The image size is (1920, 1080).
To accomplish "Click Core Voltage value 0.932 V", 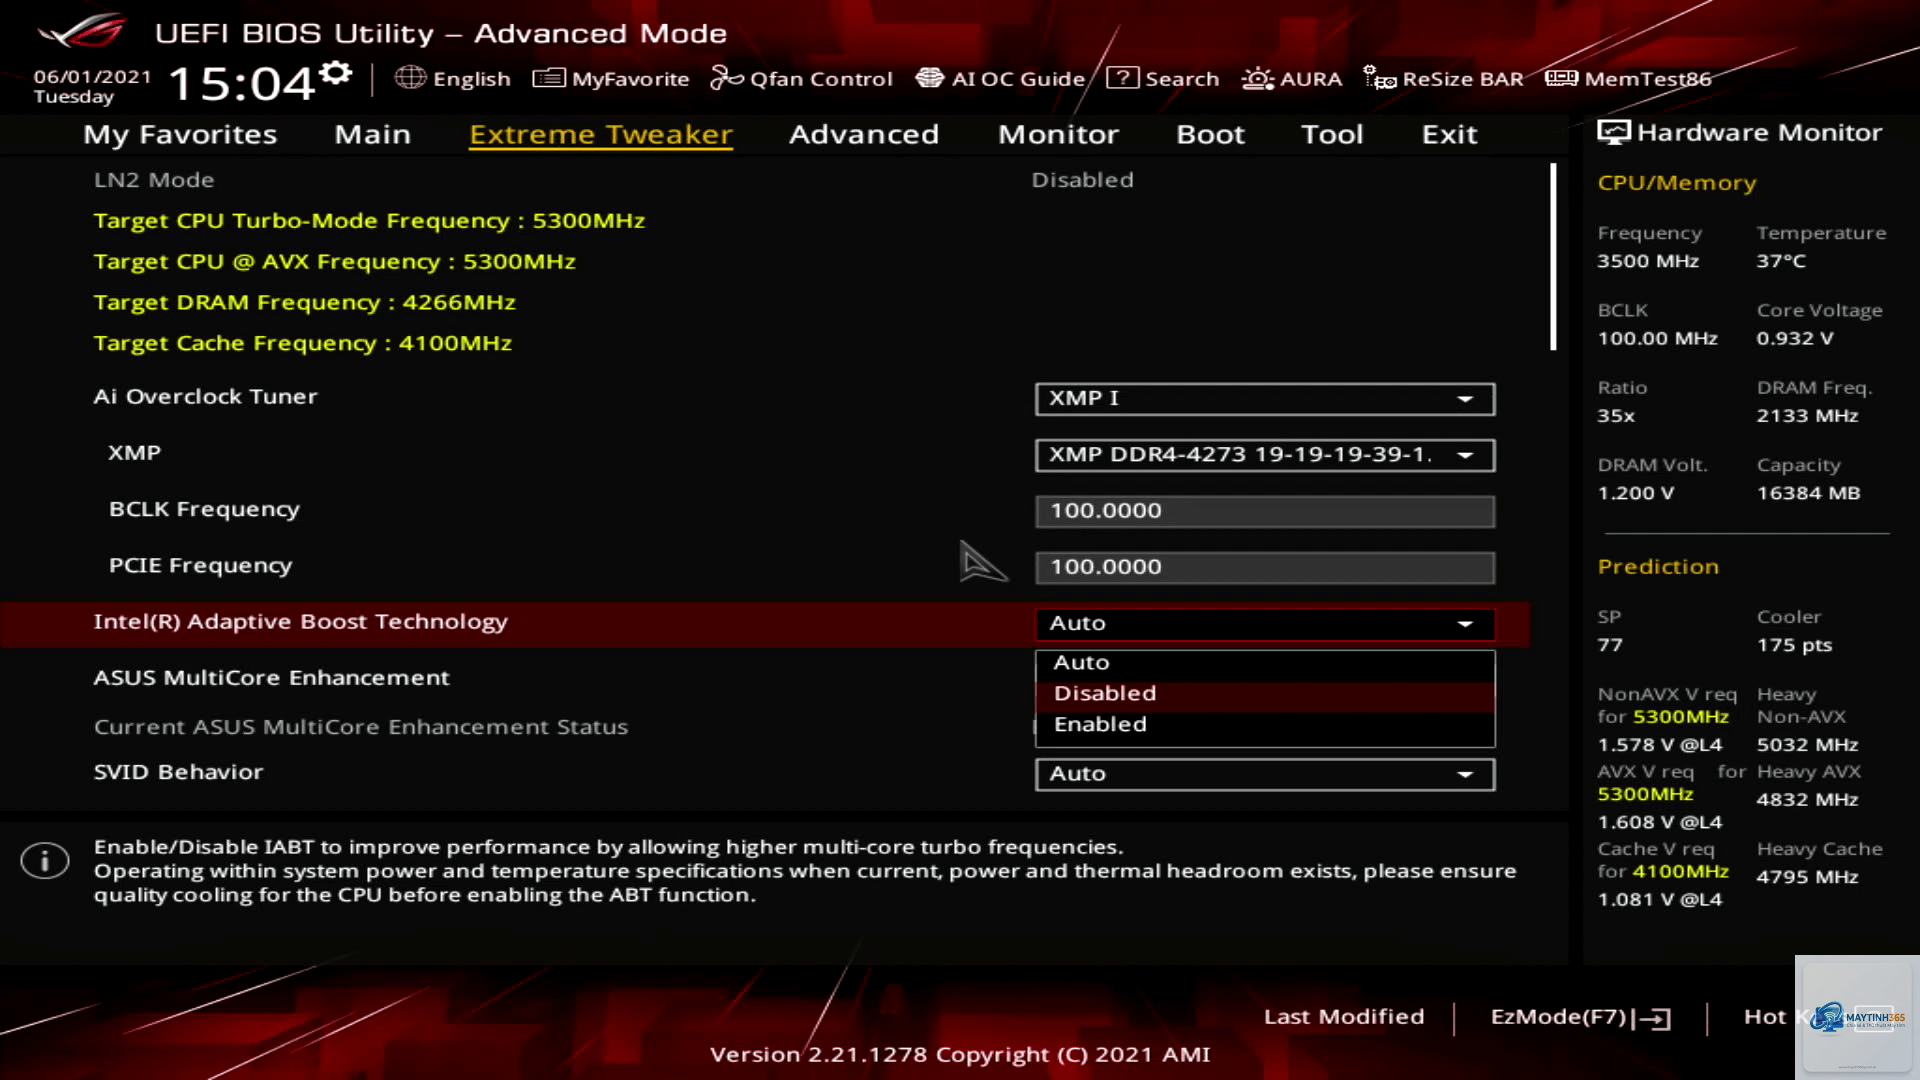I will click(1795, 338).
